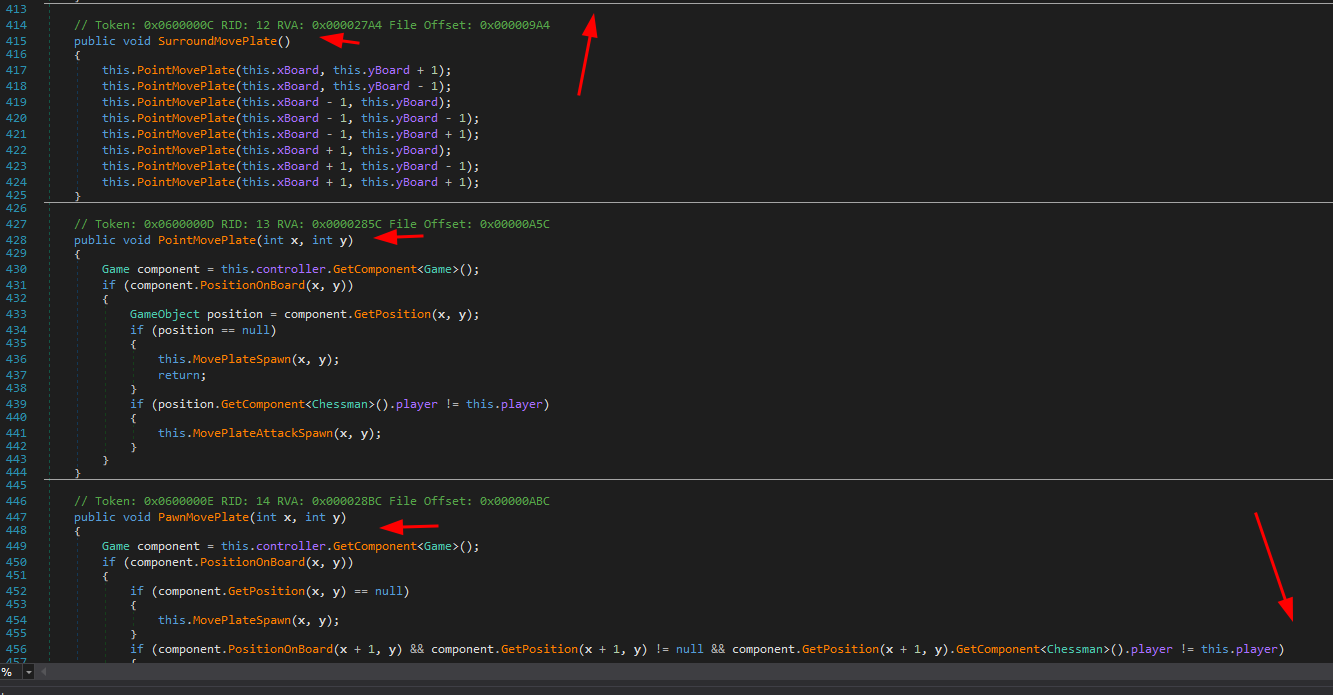Viewport: 1333px width, 695px height.
Task: Click line number 424 in gutter
Action: [16, 182]
